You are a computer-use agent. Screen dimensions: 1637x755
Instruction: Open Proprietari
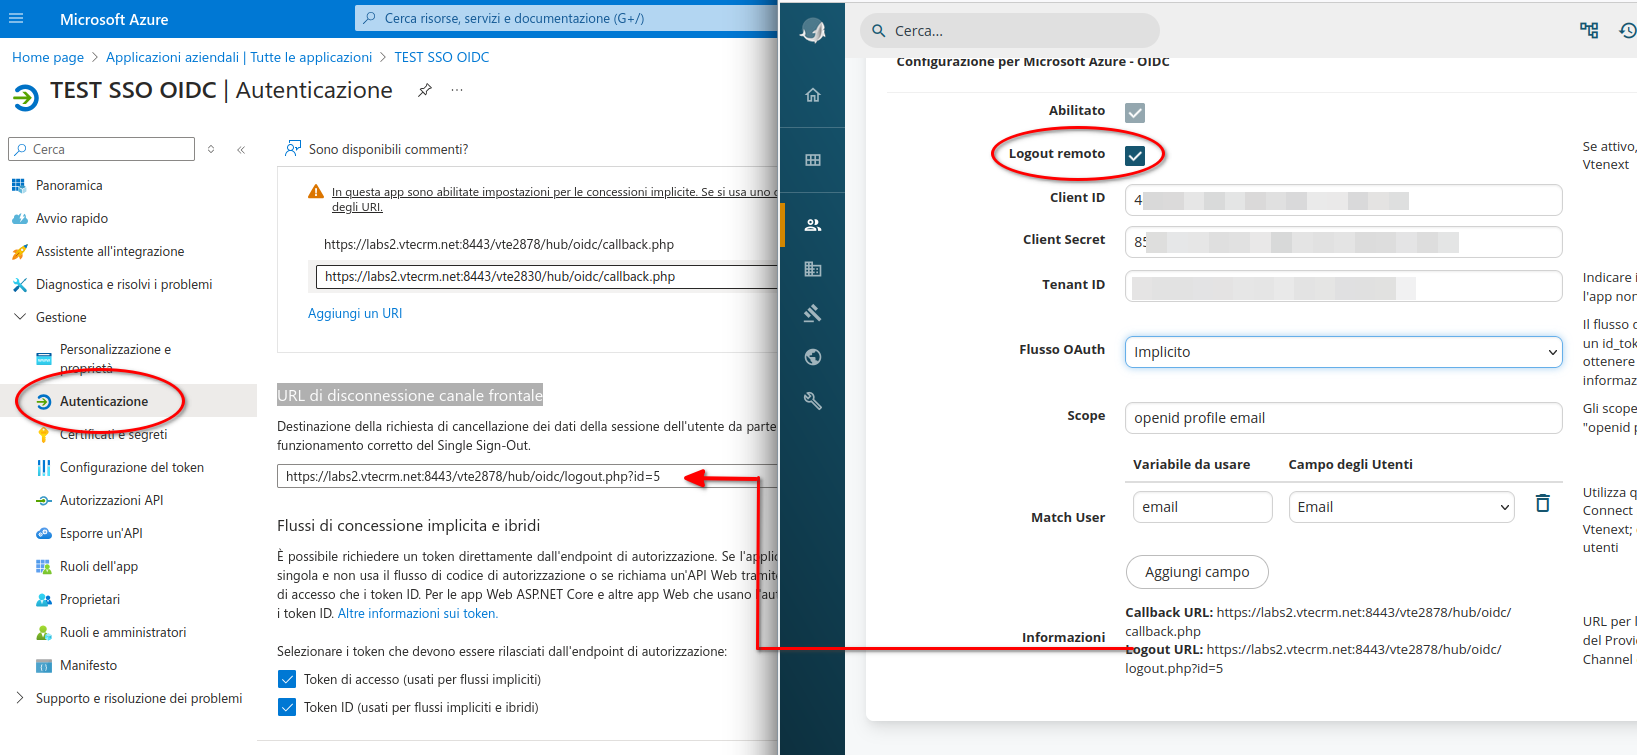(x=90, y=599)
